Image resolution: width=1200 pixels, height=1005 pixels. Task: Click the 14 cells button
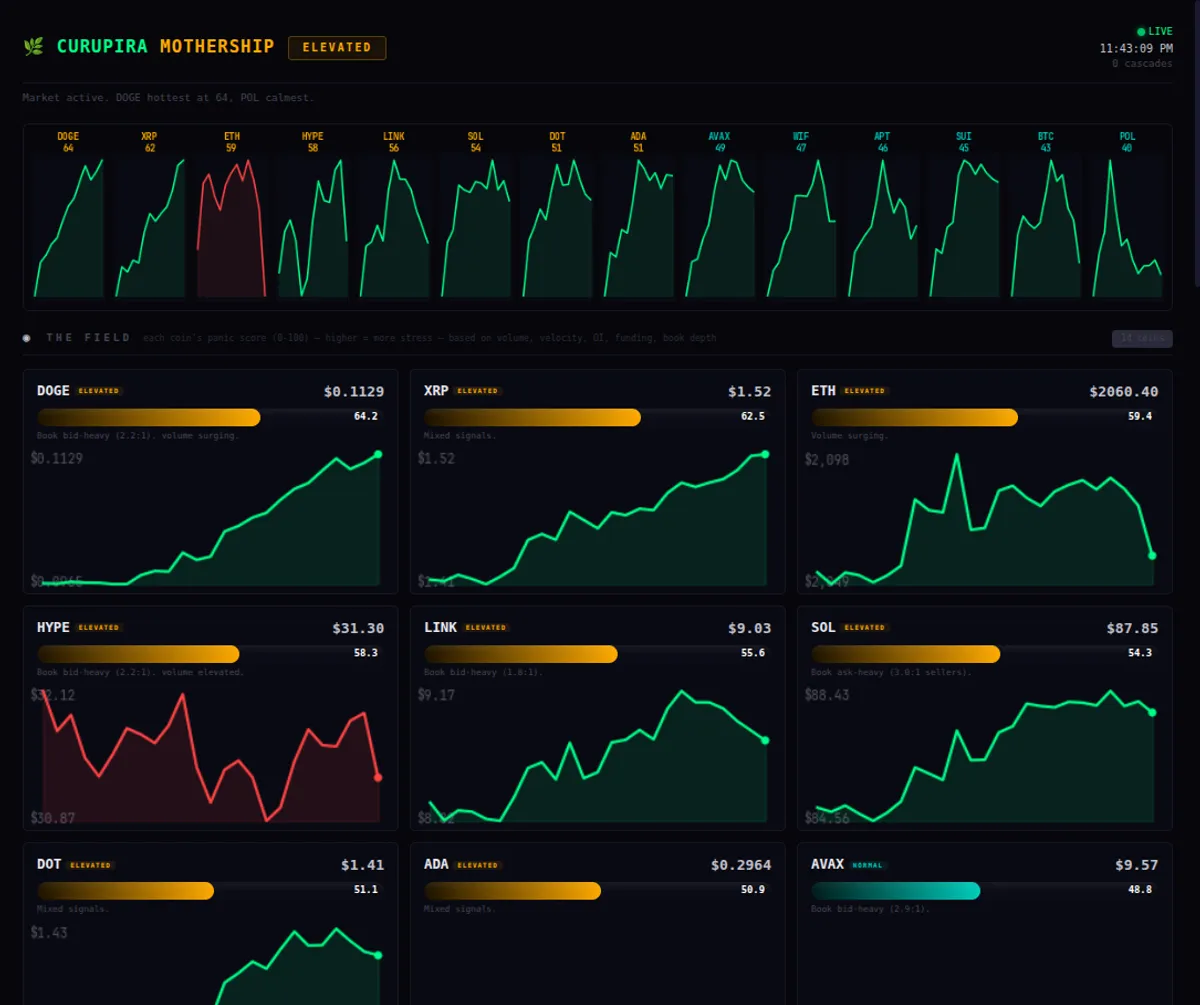tap(1141, 337)
